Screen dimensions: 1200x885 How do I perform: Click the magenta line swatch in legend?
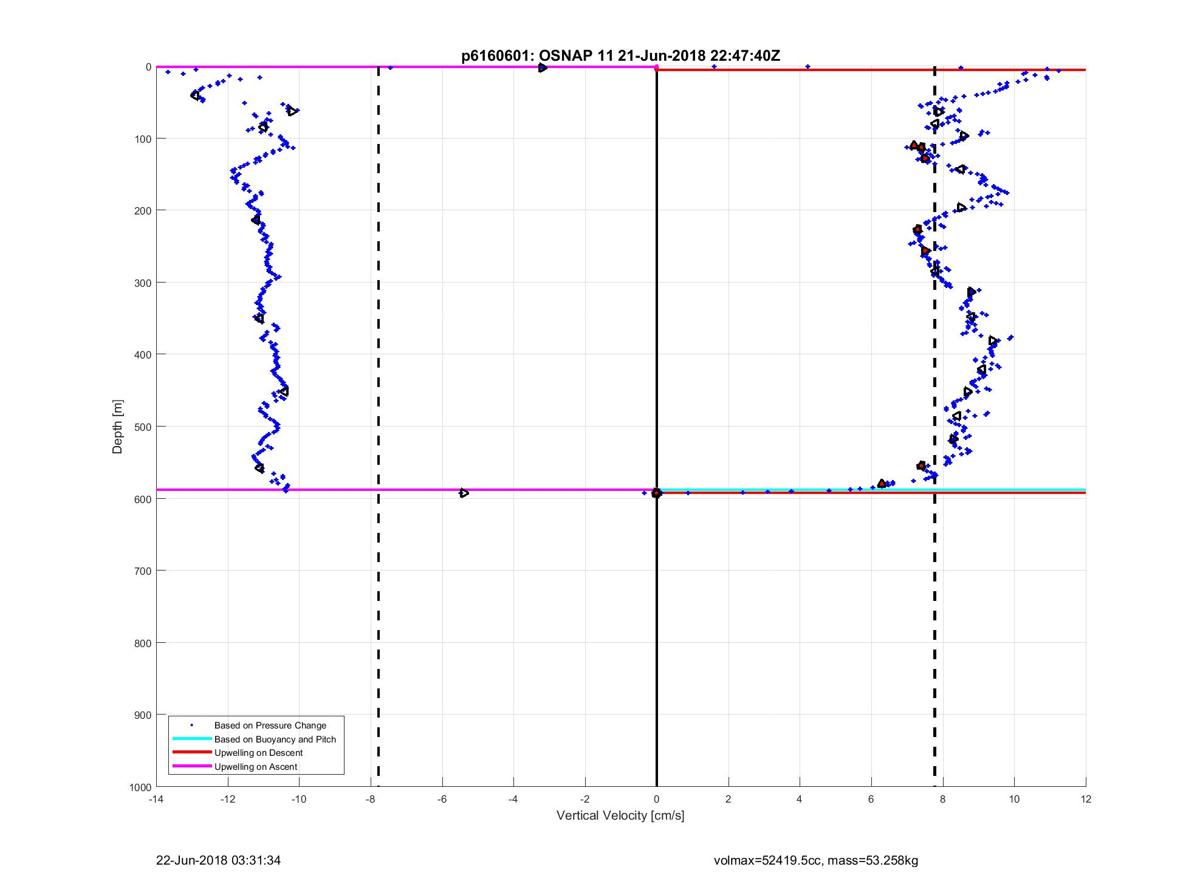point(191,767)
